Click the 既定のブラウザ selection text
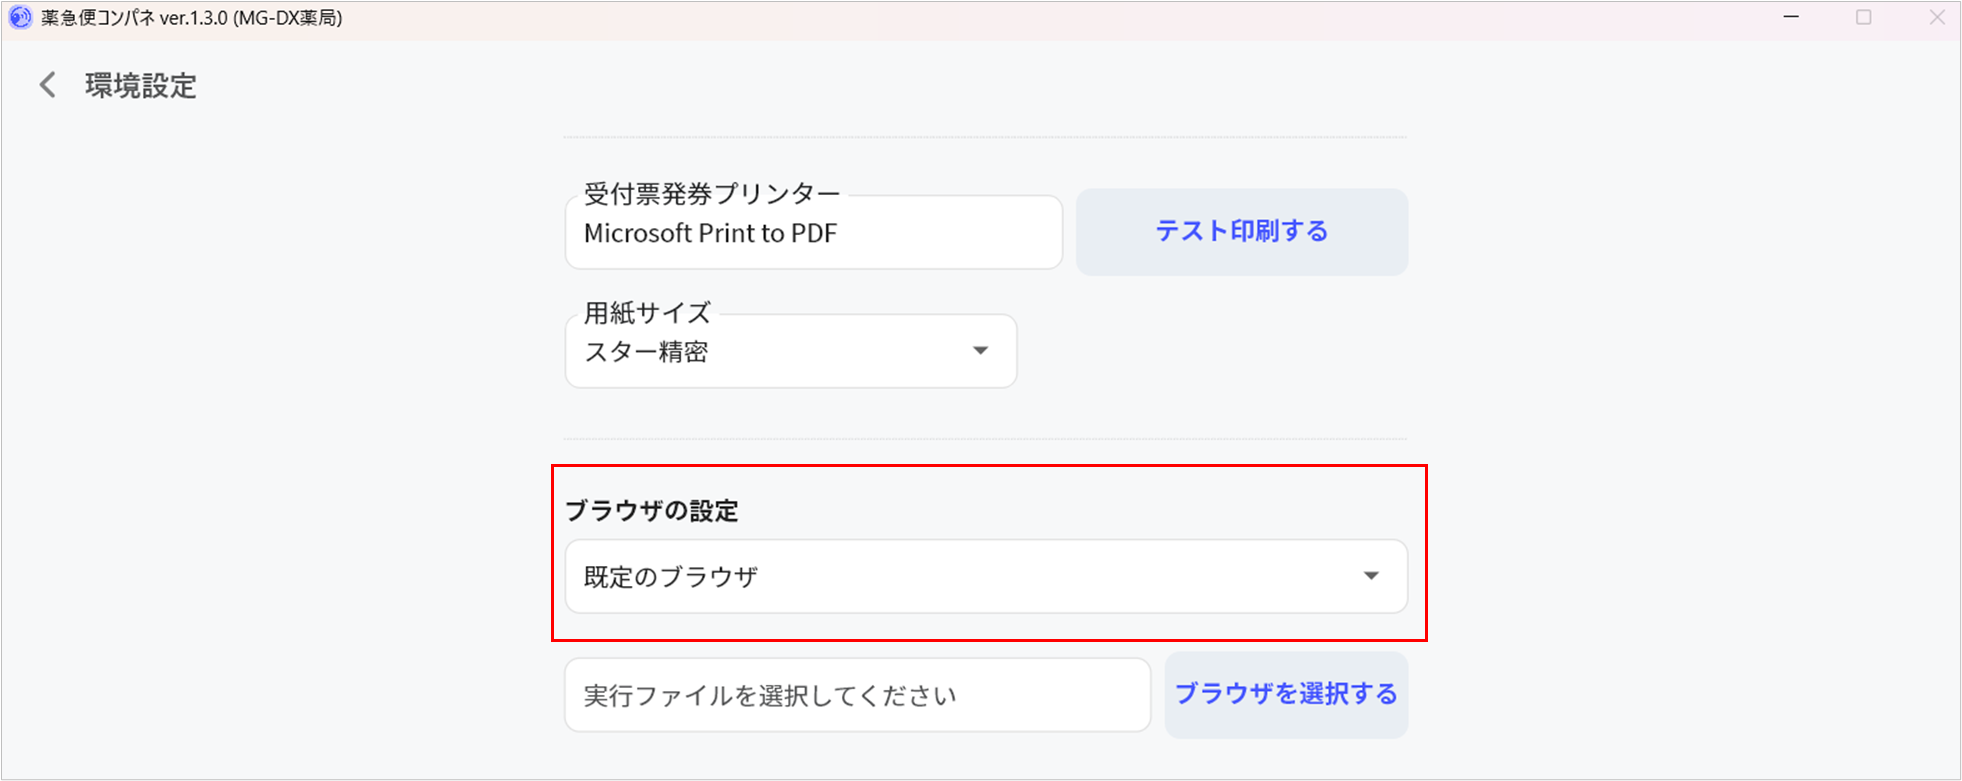This screenshot has width=1962, height=781. pos(670,577)
